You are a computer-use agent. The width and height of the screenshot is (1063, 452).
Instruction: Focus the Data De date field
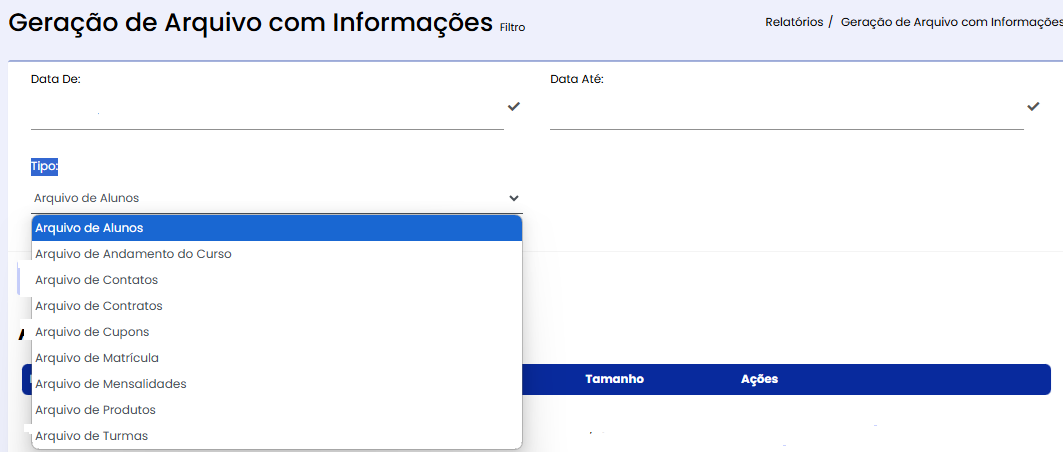[x=267, y=110]
